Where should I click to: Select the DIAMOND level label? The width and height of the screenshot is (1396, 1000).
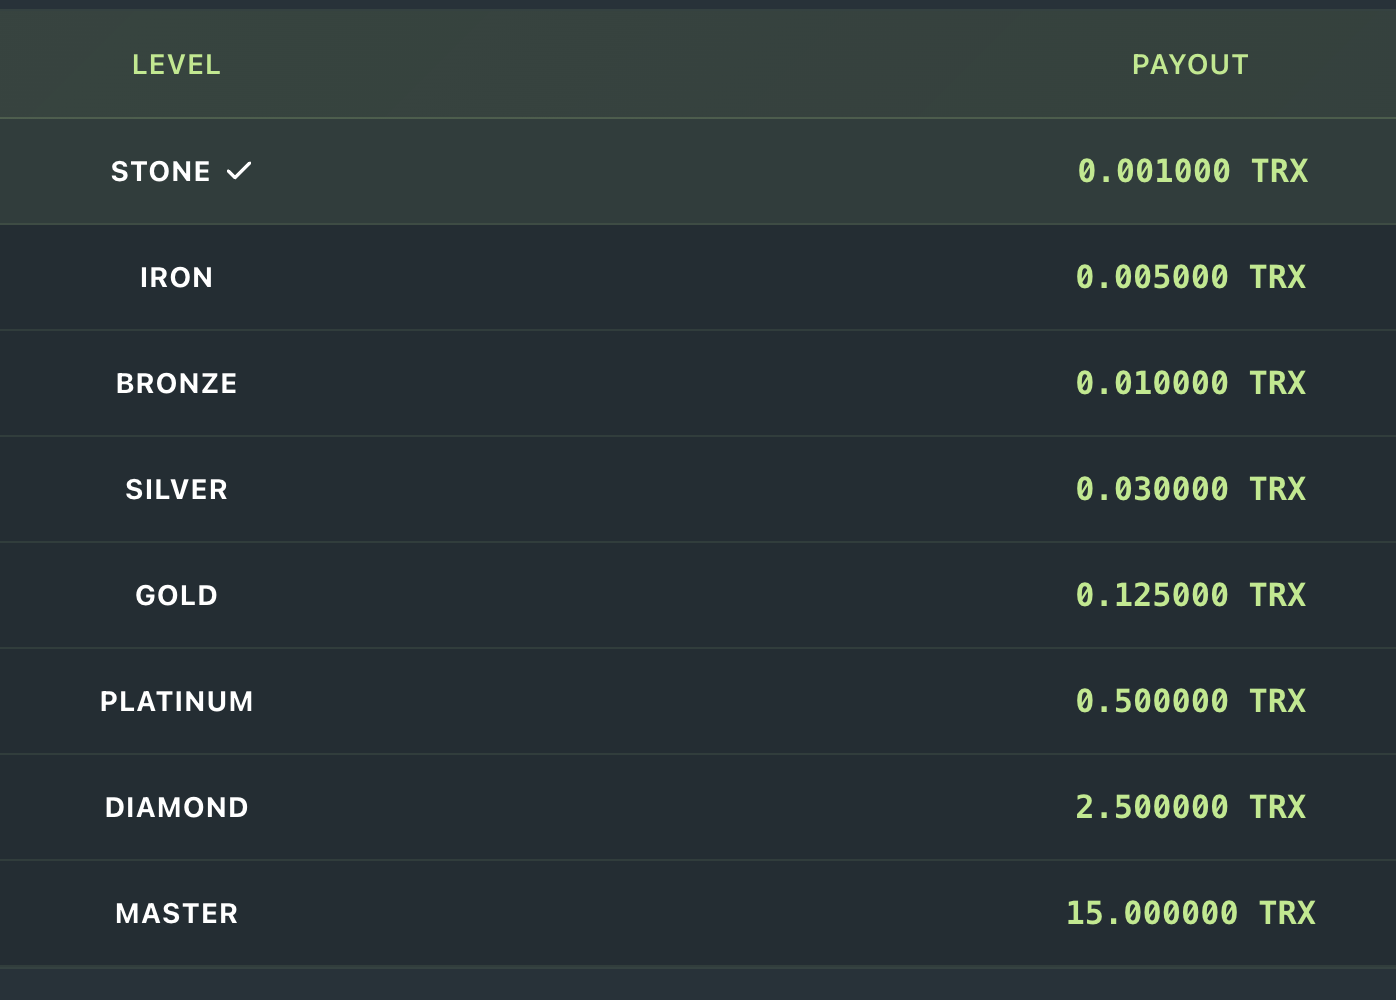pos(177,808)
